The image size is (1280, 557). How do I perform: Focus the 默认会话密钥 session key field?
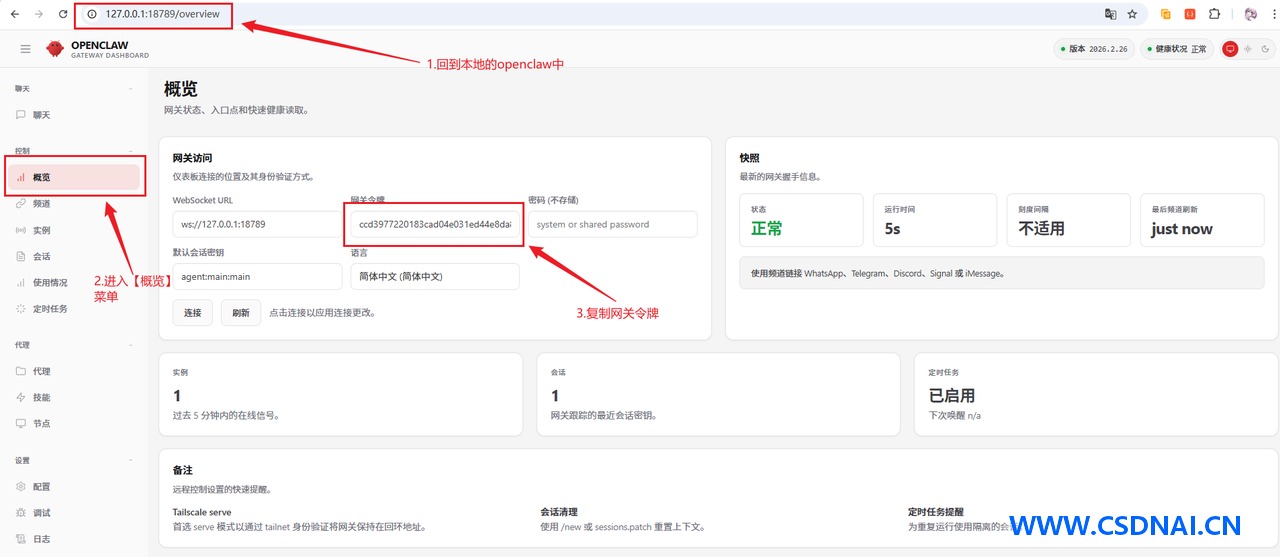coord(257,276)
